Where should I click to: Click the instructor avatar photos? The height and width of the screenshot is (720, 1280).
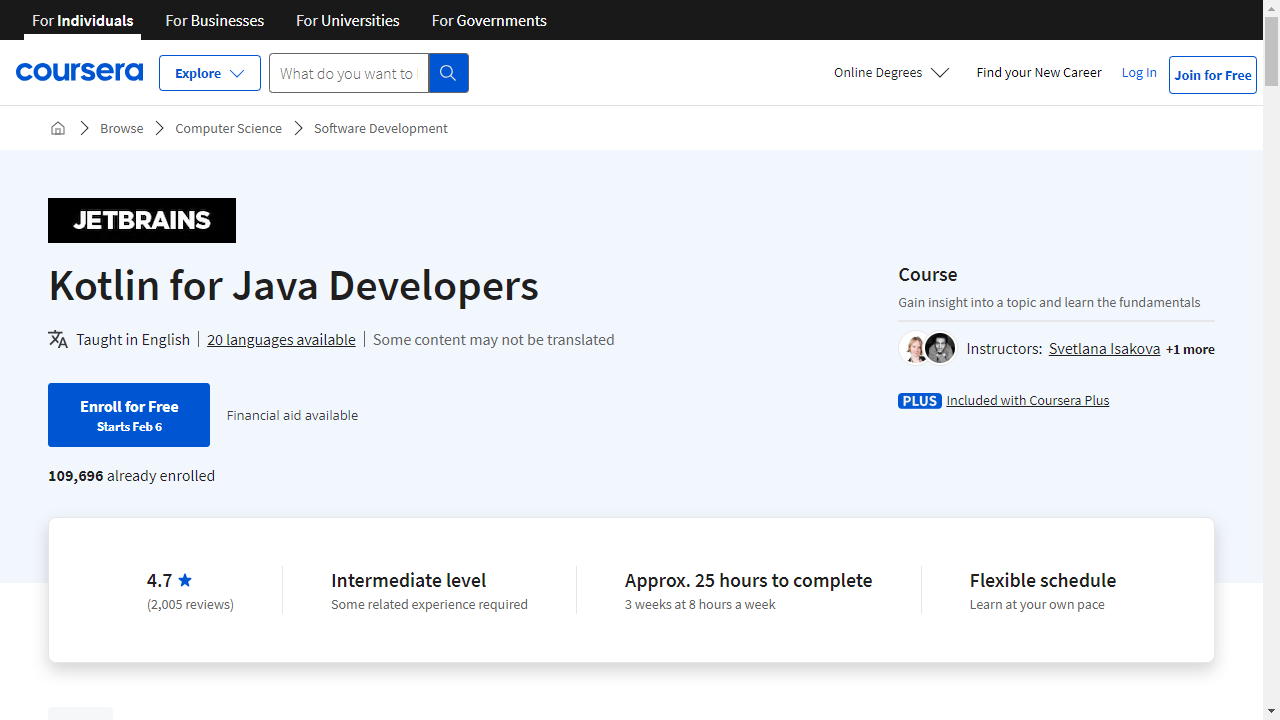pyautogui.click(x=928, y=348)
